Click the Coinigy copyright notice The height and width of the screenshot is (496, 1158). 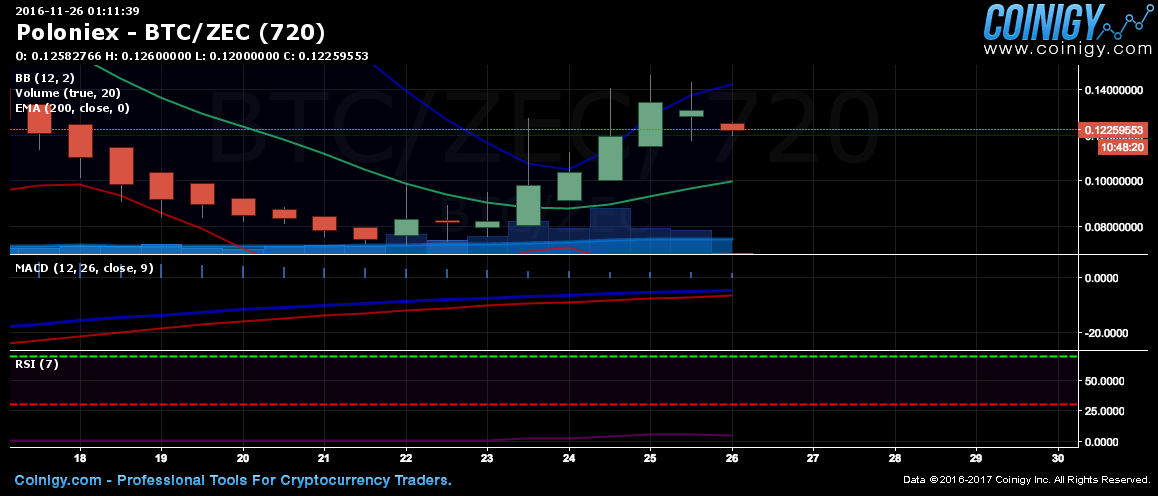coord(1027,480)
